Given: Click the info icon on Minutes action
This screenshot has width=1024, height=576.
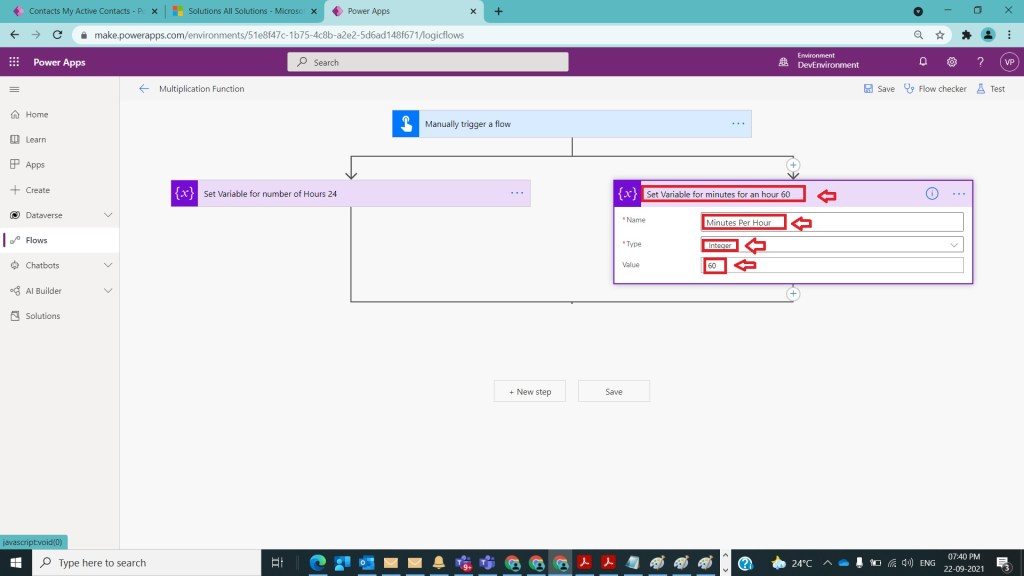Looking at the screenshot, I should pyautogui.click(x=932, y=194).
